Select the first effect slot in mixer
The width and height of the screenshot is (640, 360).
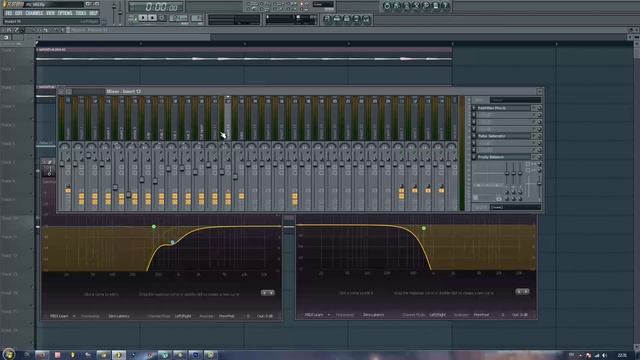pos(504,108)
